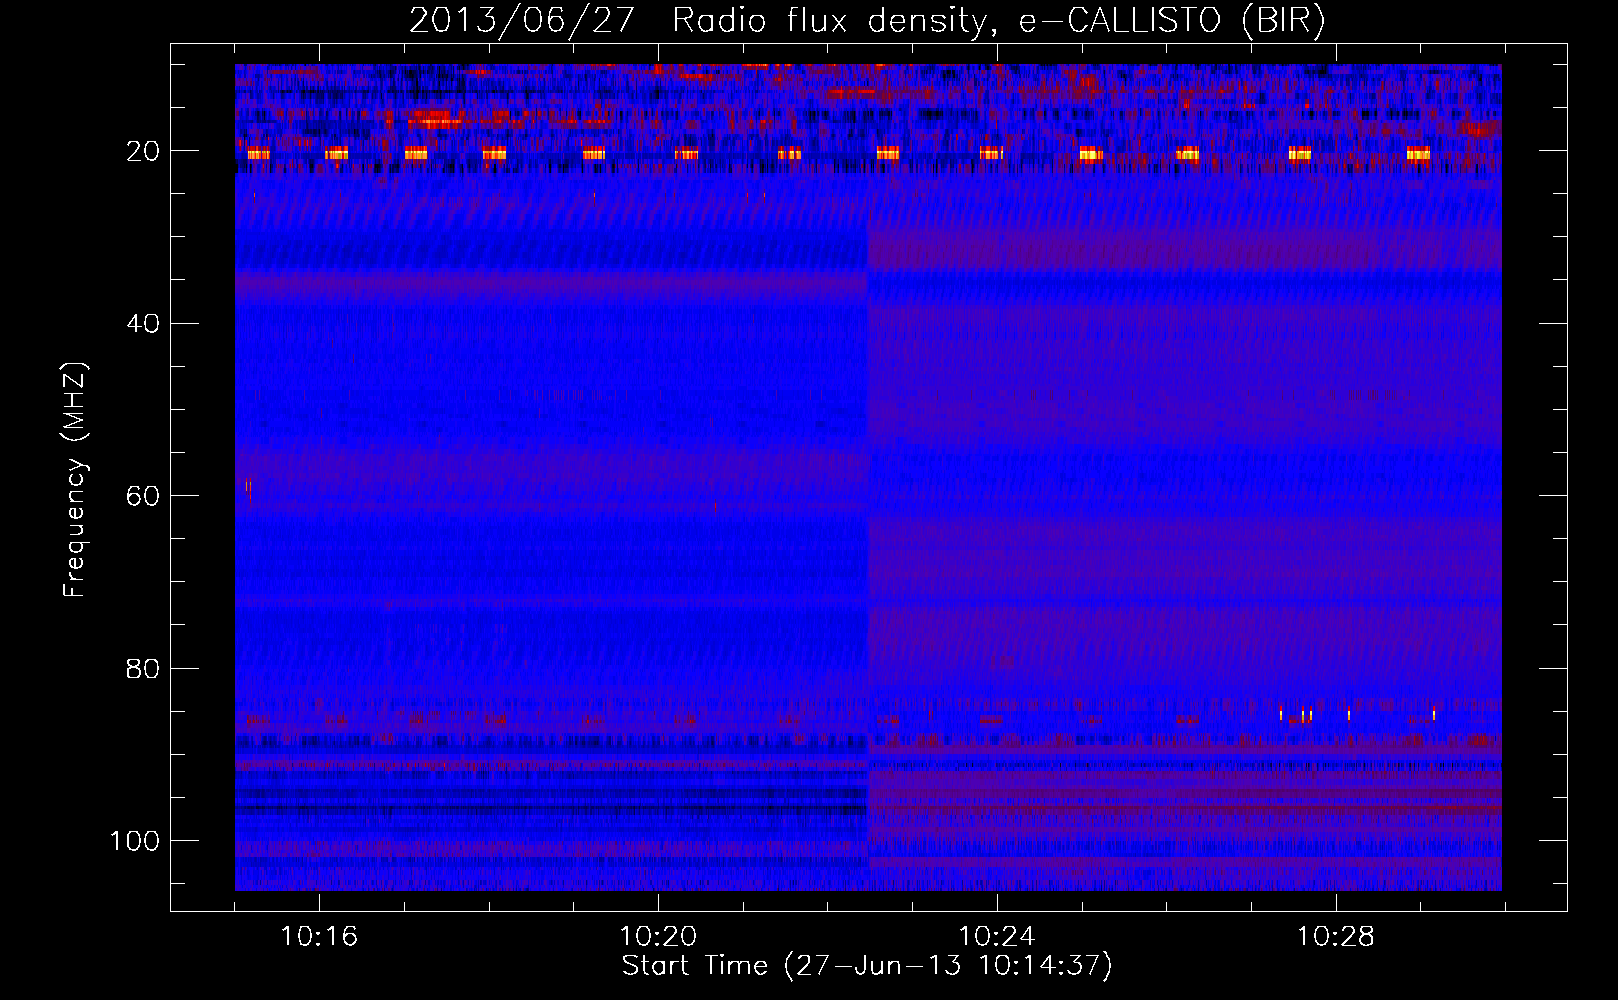Click the 10:16 time tick label

(x=319, y=937)
